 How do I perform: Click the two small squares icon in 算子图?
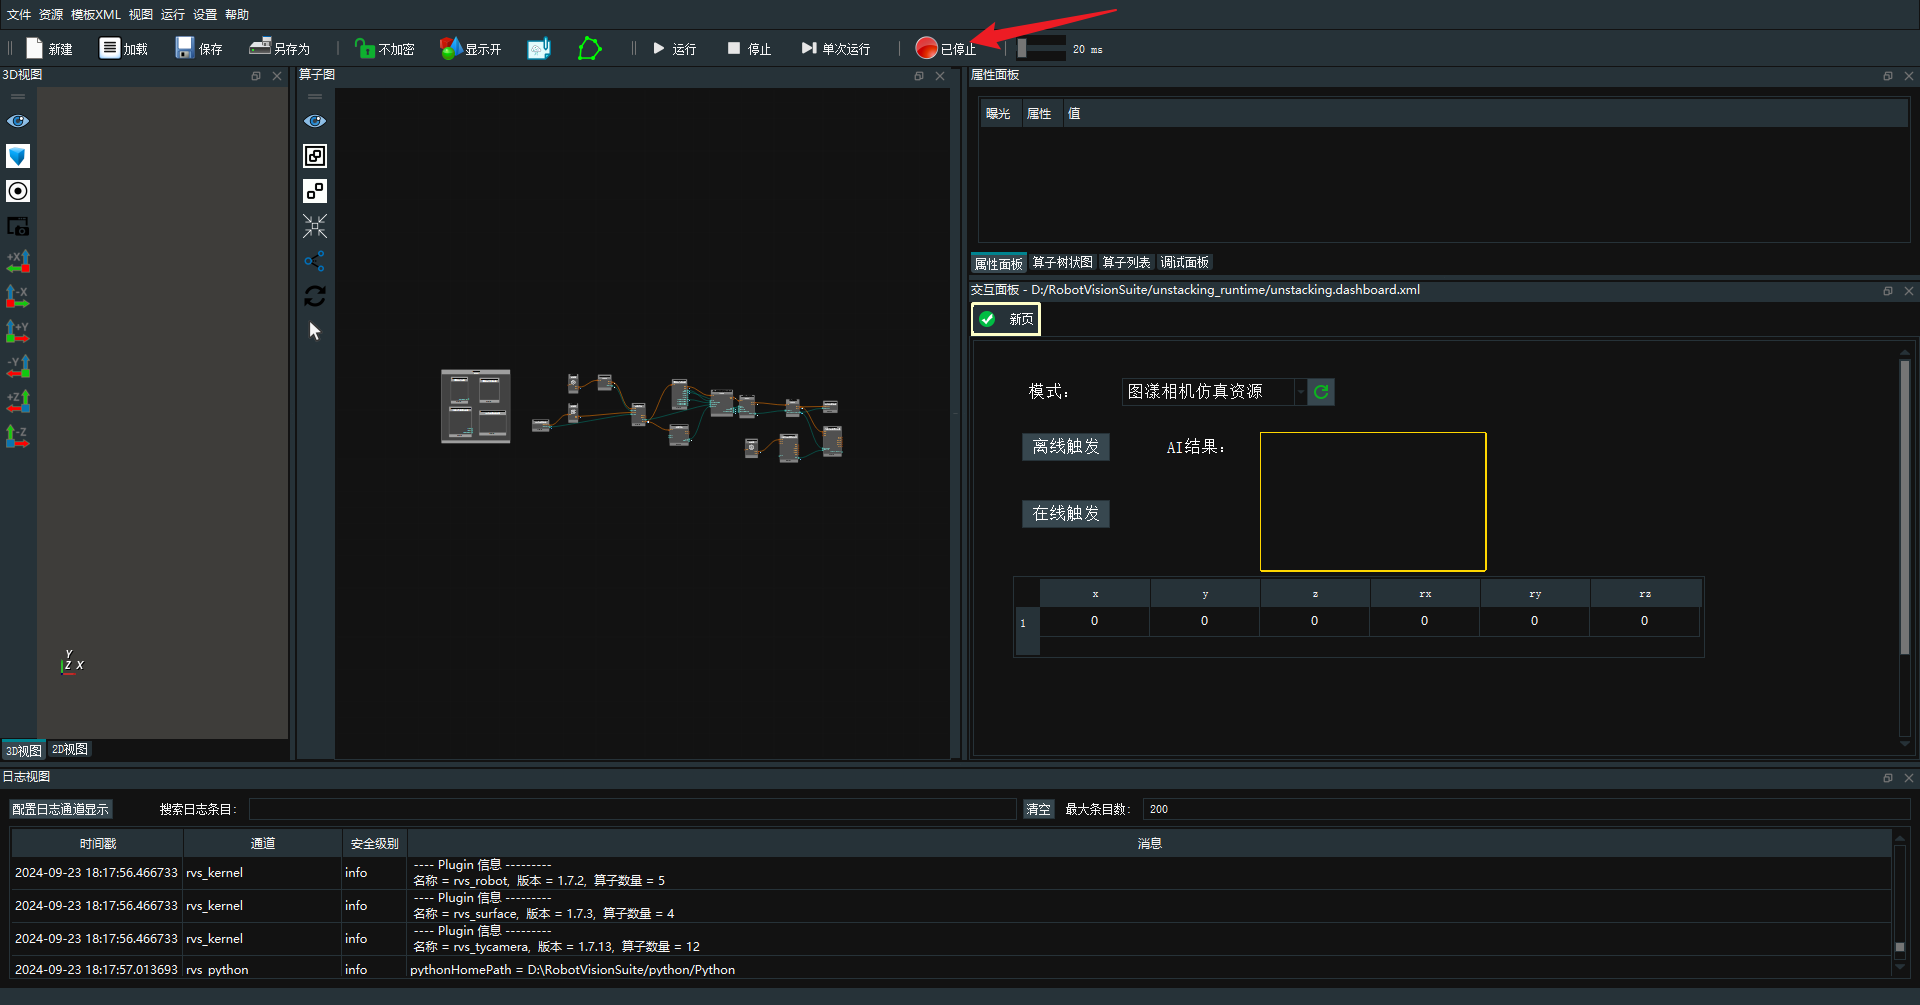tap(315, 191)
